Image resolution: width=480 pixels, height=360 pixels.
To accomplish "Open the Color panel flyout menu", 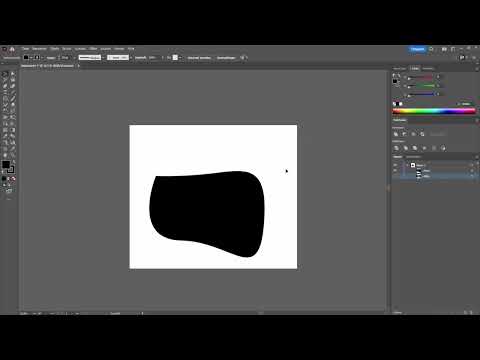I will pos(476,69).
